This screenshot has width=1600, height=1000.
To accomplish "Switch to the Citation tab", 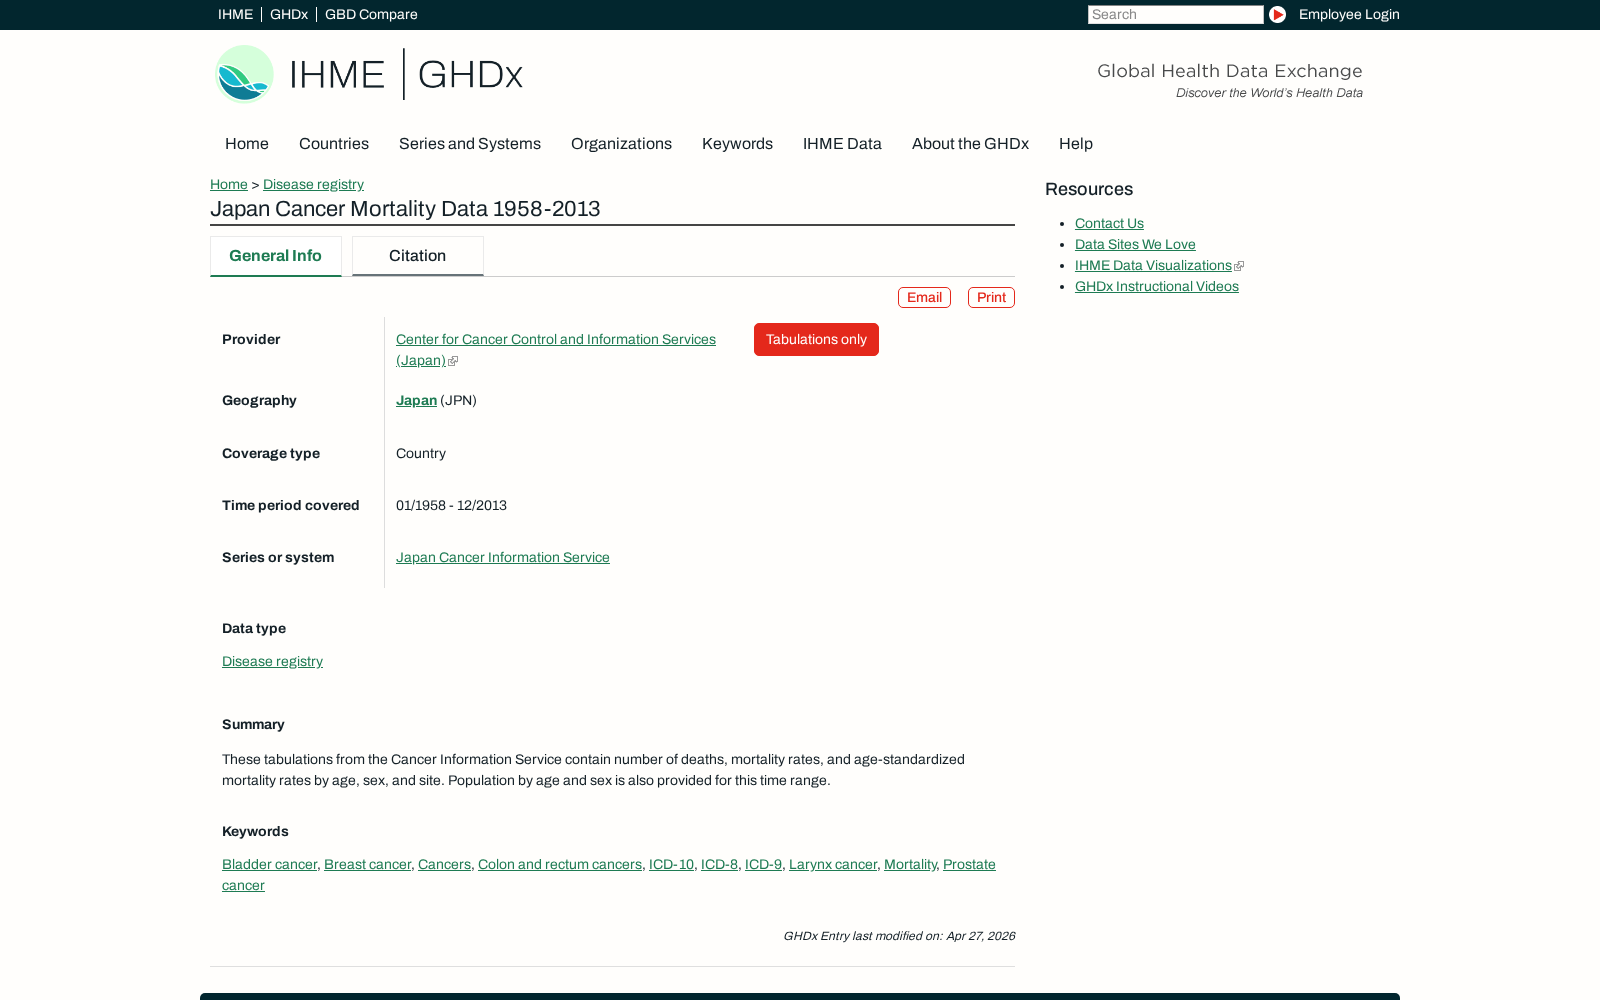I will click(418, 256).
